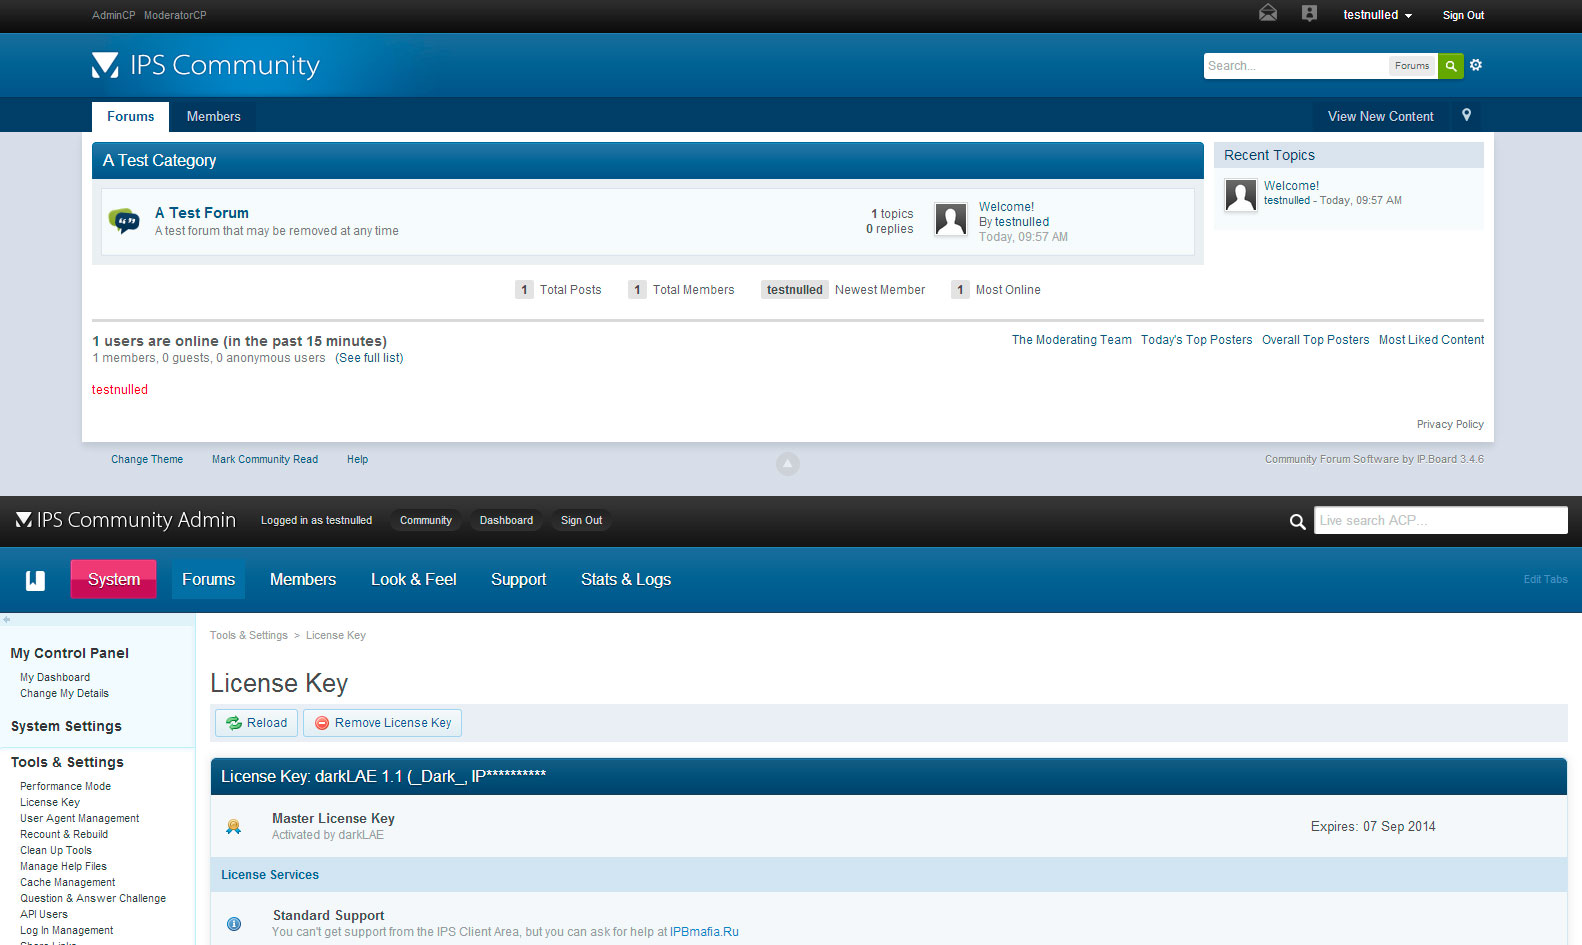1582x945 pixels.
Task: Click the Help footer link
Action: pos(357,459)
